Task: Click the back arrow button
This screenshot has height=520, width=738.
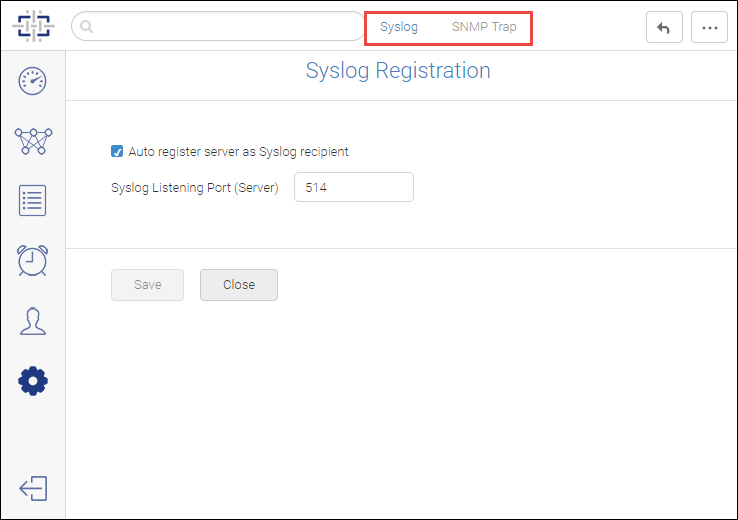Action: (664, 28)
